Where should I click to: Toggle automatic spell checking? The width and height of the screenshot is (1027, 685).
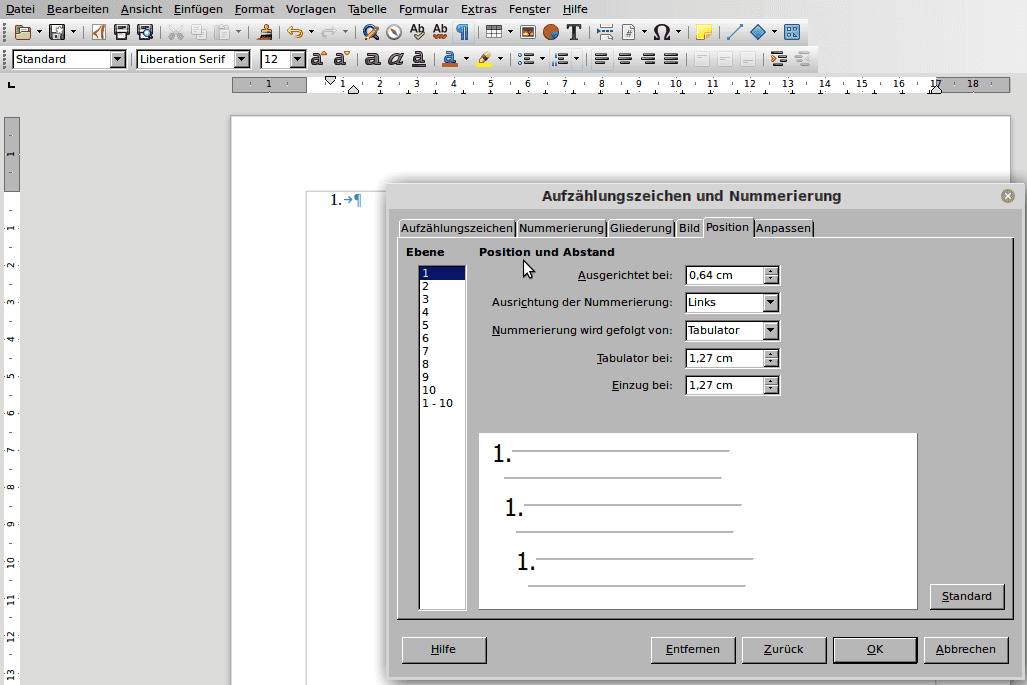click(440, 32)
